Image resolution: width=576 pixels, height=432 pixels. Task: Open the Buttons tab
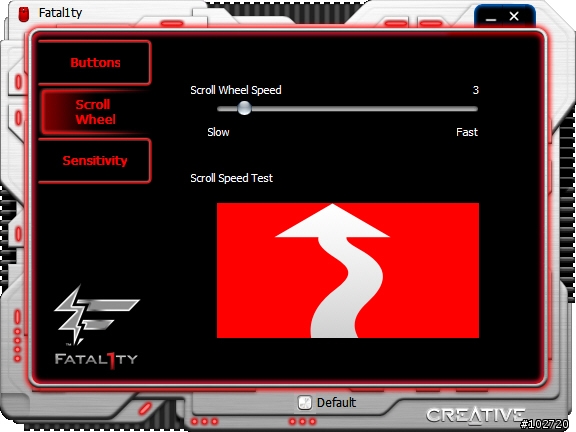click(94, 62)
